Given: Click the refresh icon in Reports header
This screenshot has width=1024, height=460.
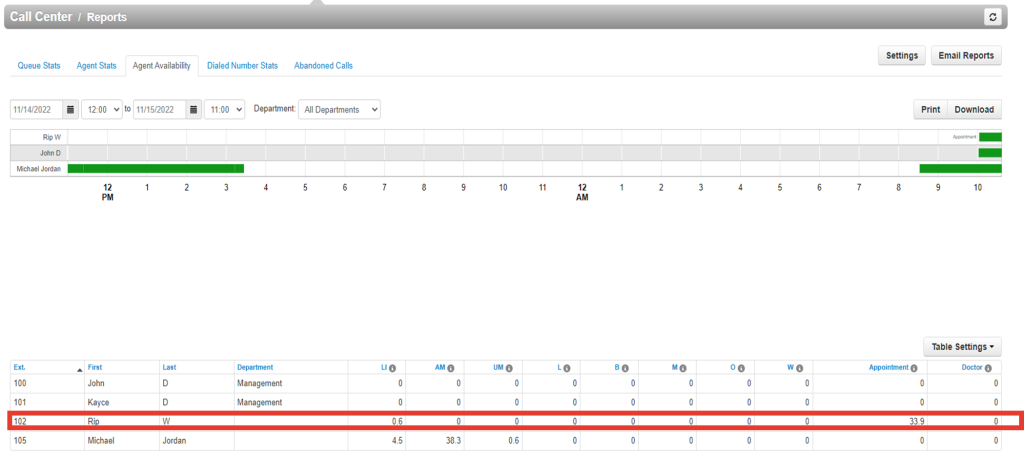Looking at the screenshot, I should (x=992, y=17).
